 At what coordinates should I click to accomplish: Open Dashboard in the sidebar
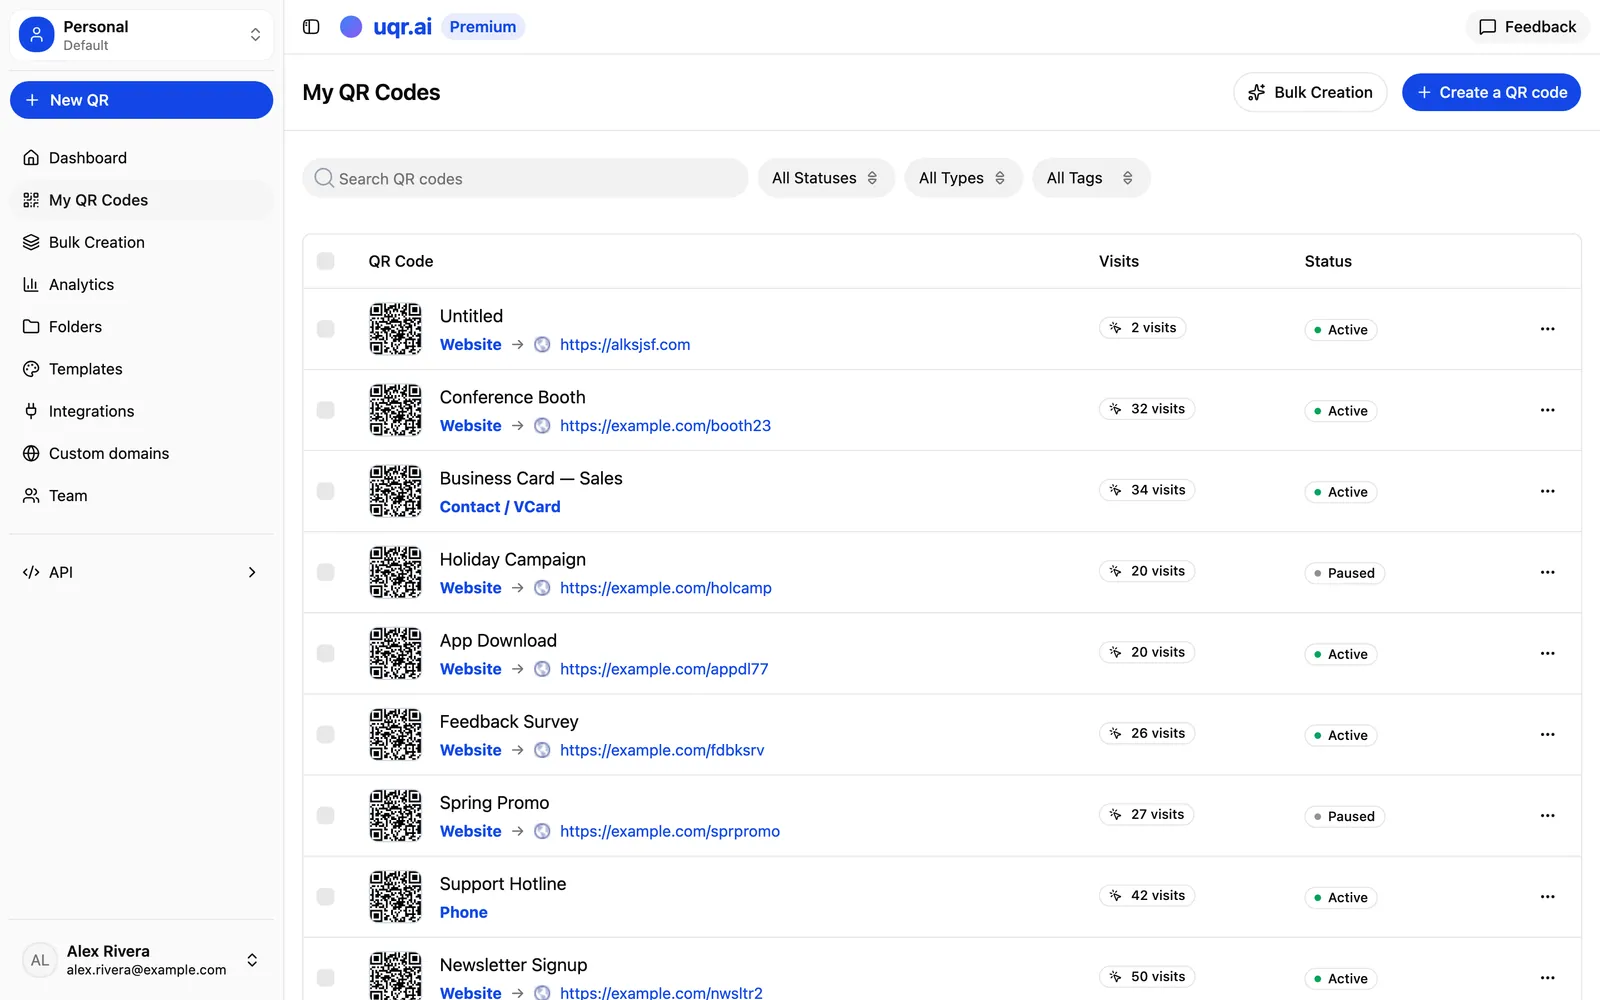tap(141, 158)
